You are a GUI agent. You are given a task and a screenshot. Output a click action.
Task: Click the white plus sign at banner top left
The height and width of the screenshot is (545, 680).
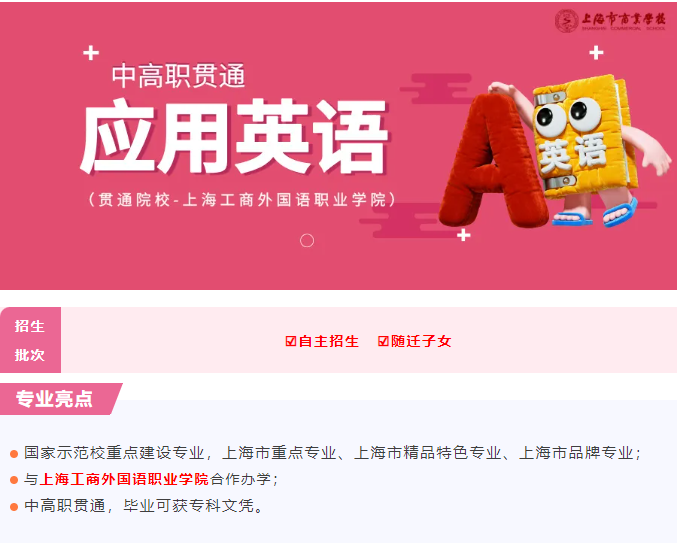(91, 53)
